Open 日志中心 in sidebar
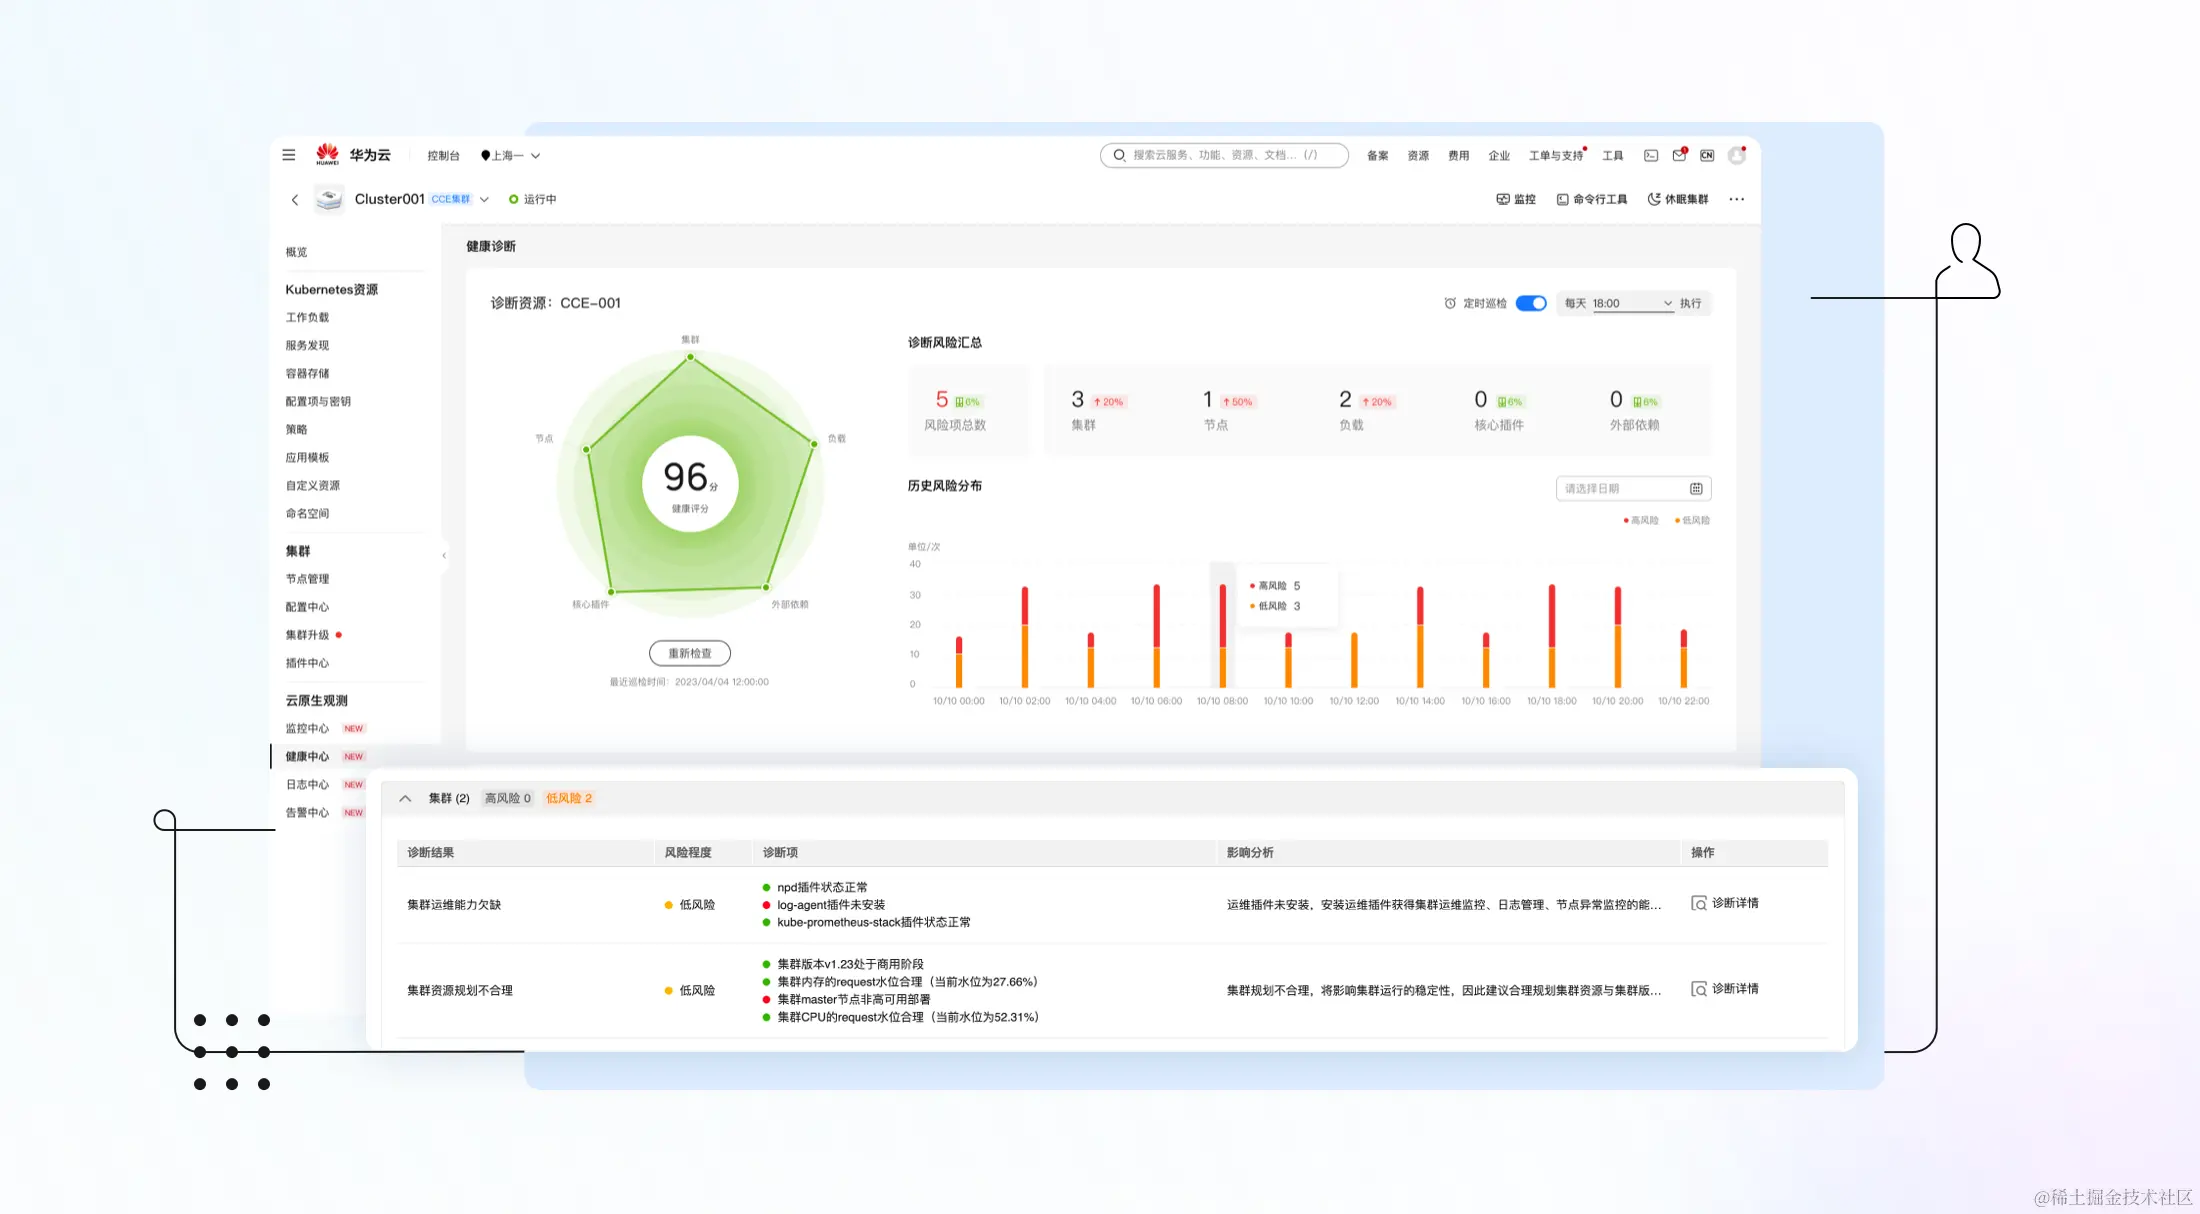The image size is (2200, 1214). [307, 785]
